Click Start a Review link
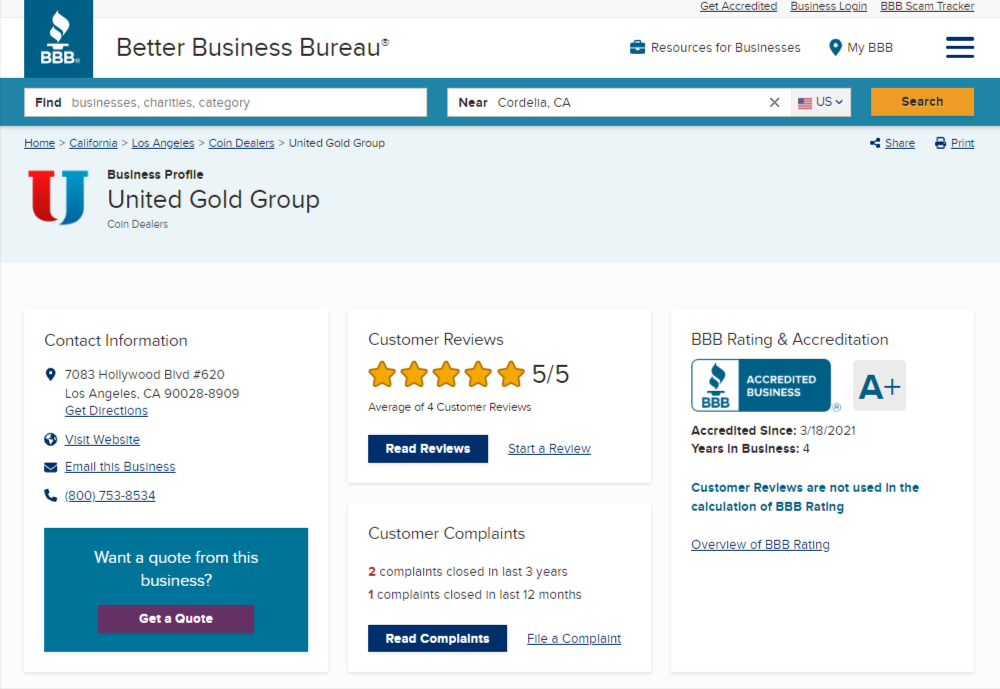 click(x=549, y=448)
